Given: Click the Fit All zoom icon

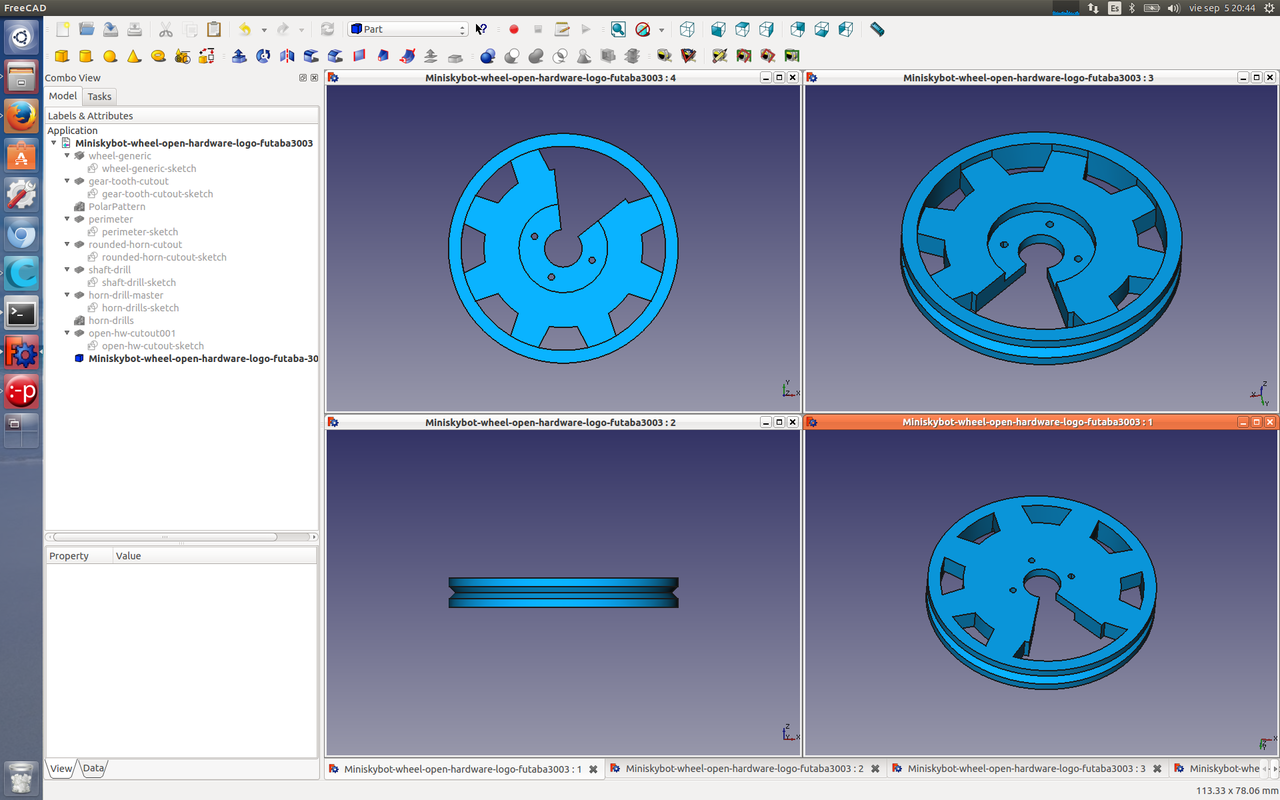Looking at the screenshot, I should (x=618, y=30).
